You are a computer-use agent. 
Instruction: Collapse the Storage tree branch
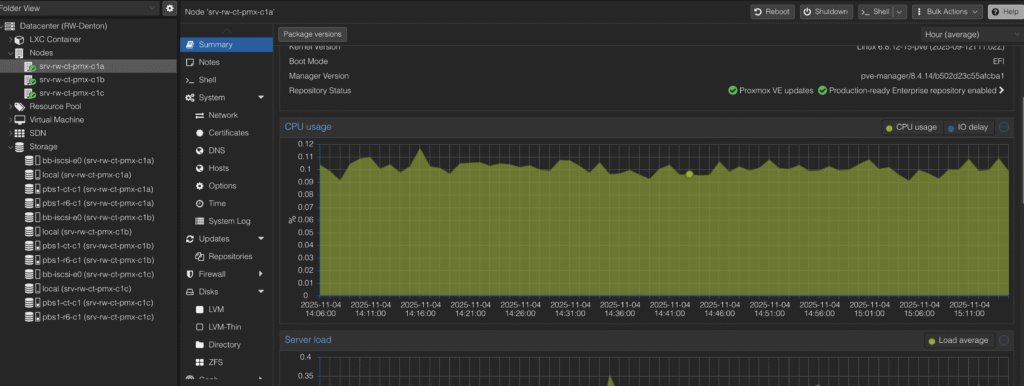point(10,147)
